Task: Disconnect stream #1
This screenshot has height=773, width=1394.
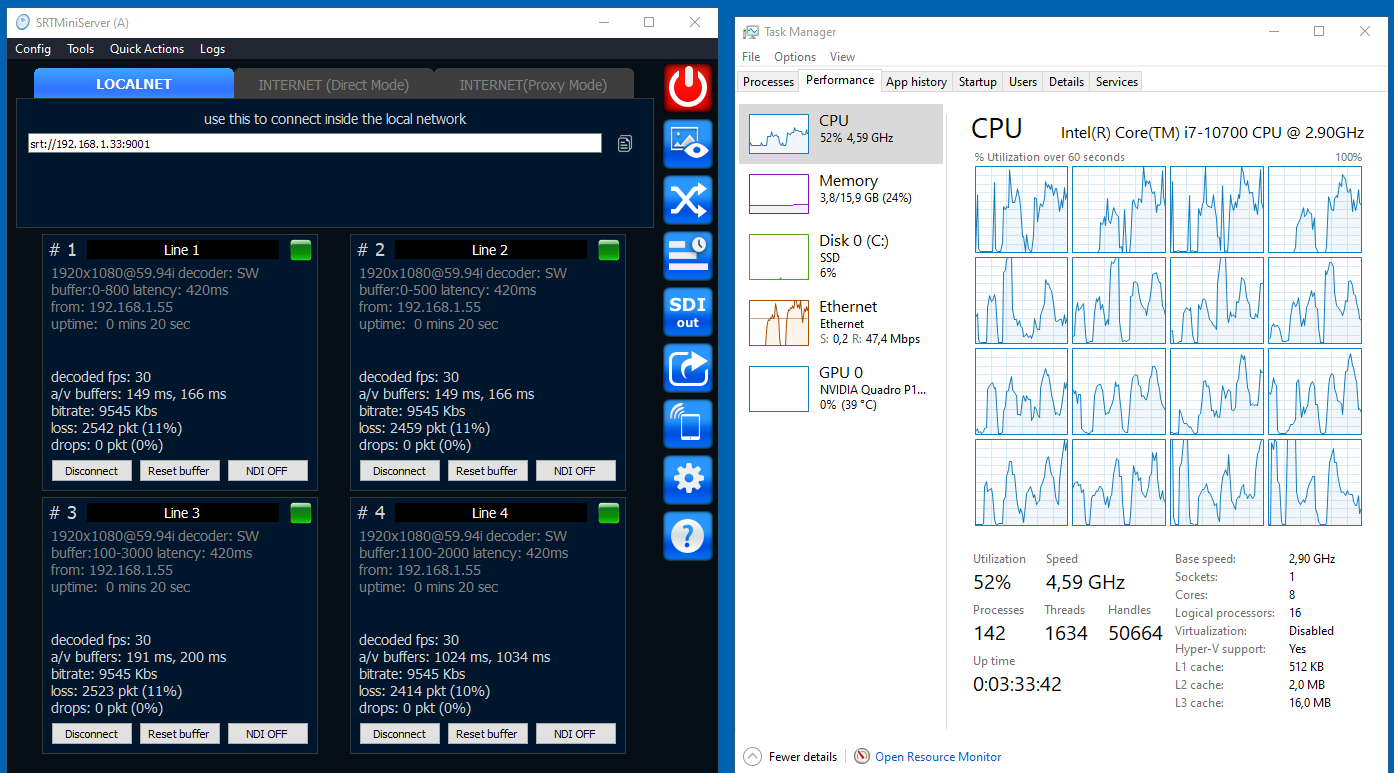Action: [92, 471]
